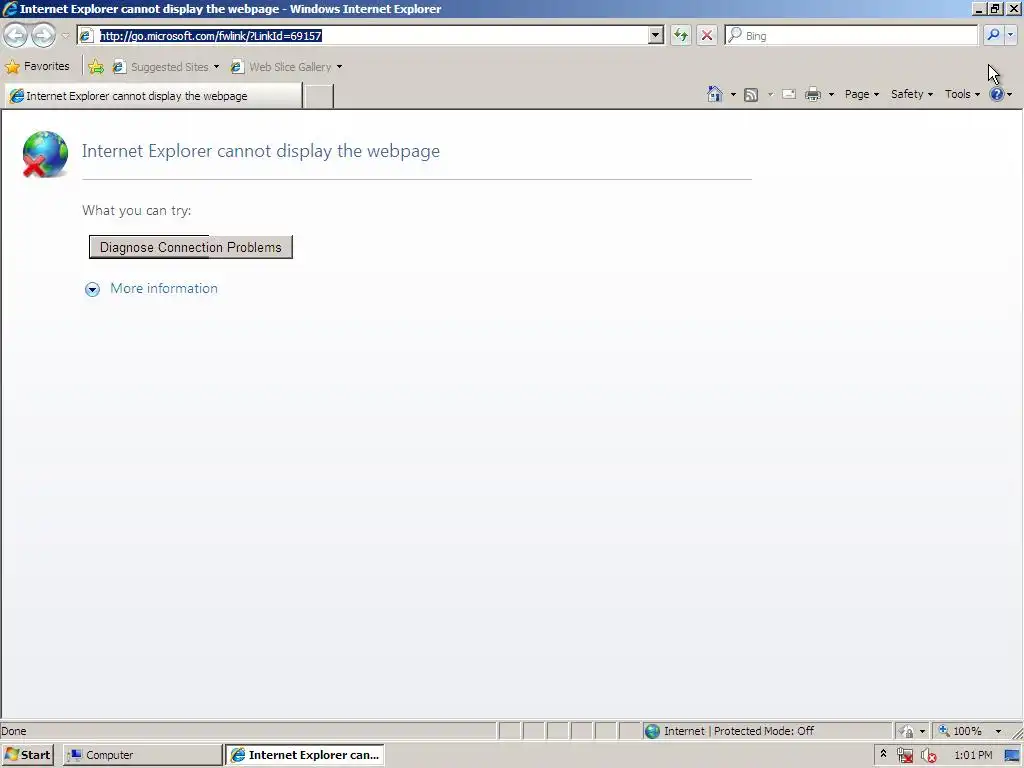Open the Suggested Sites link
This screenshot has height=768, width=1024.
pyautogui.click(x=166, y=67)
